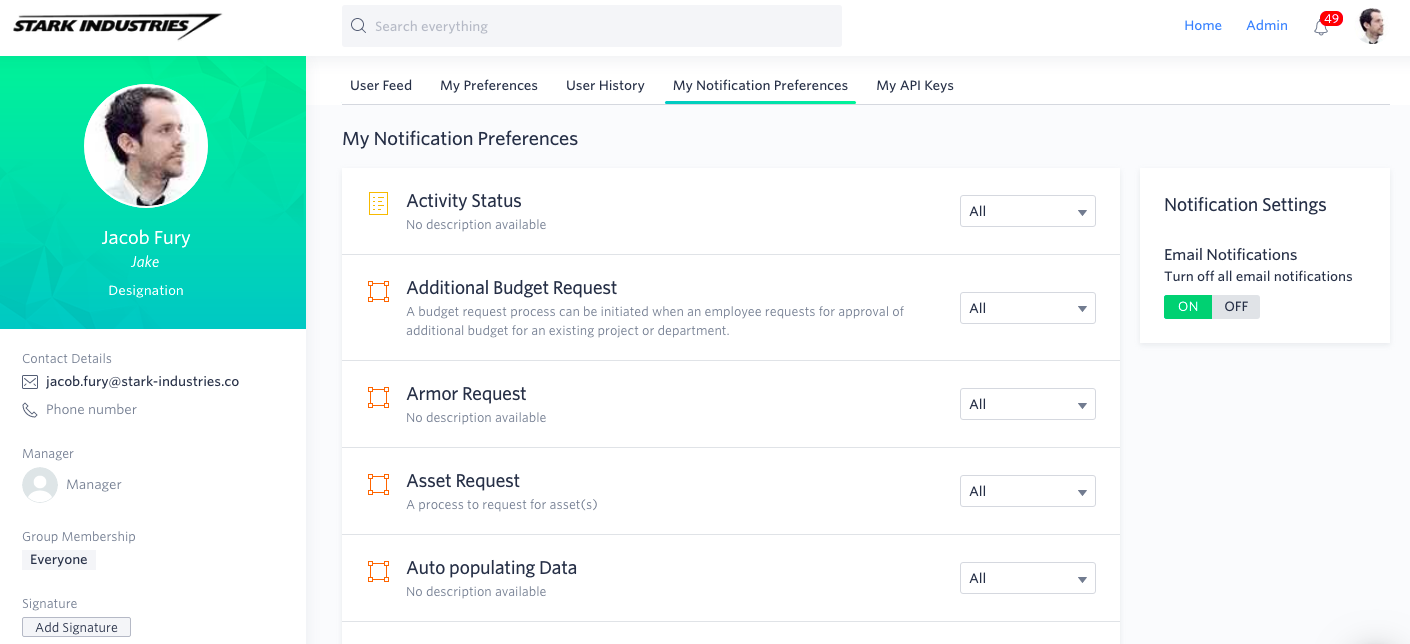
Task: Open the Asset Request notification dropdown
Action: [x=1028, y=491]
